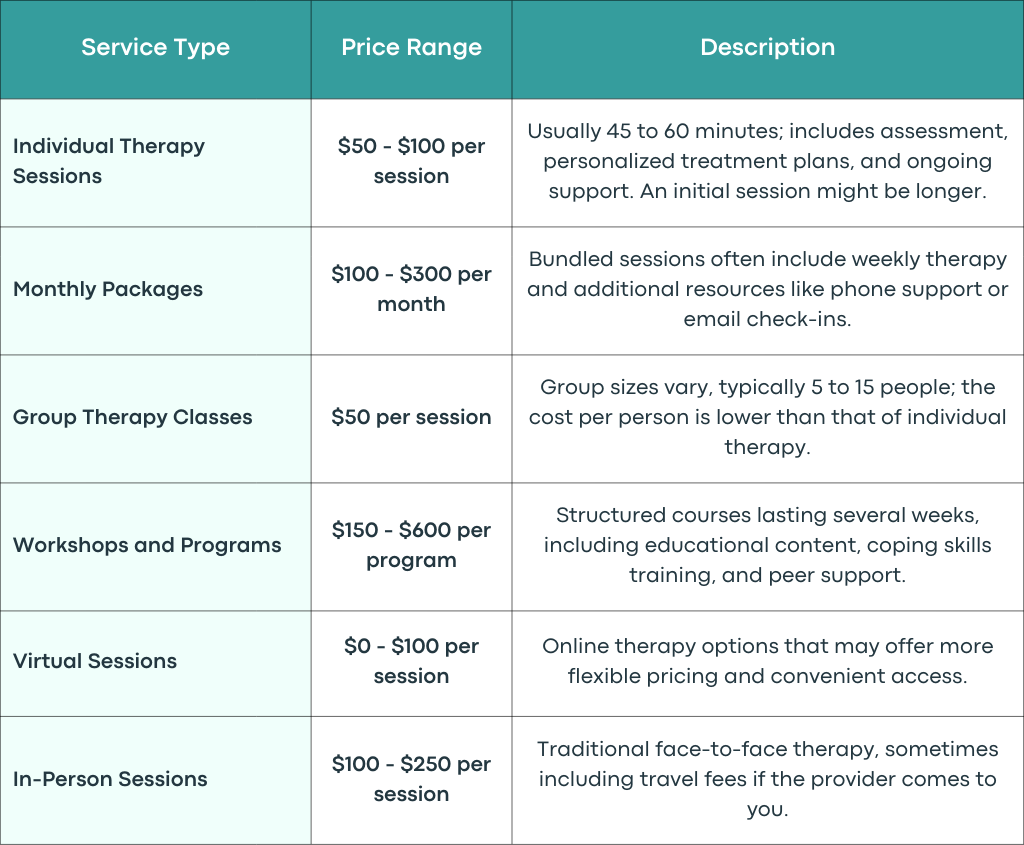This screenshot has width=1024, height=845.
Task: Select the Virtual Sessions row label
Action: click(x=95, y=661)
